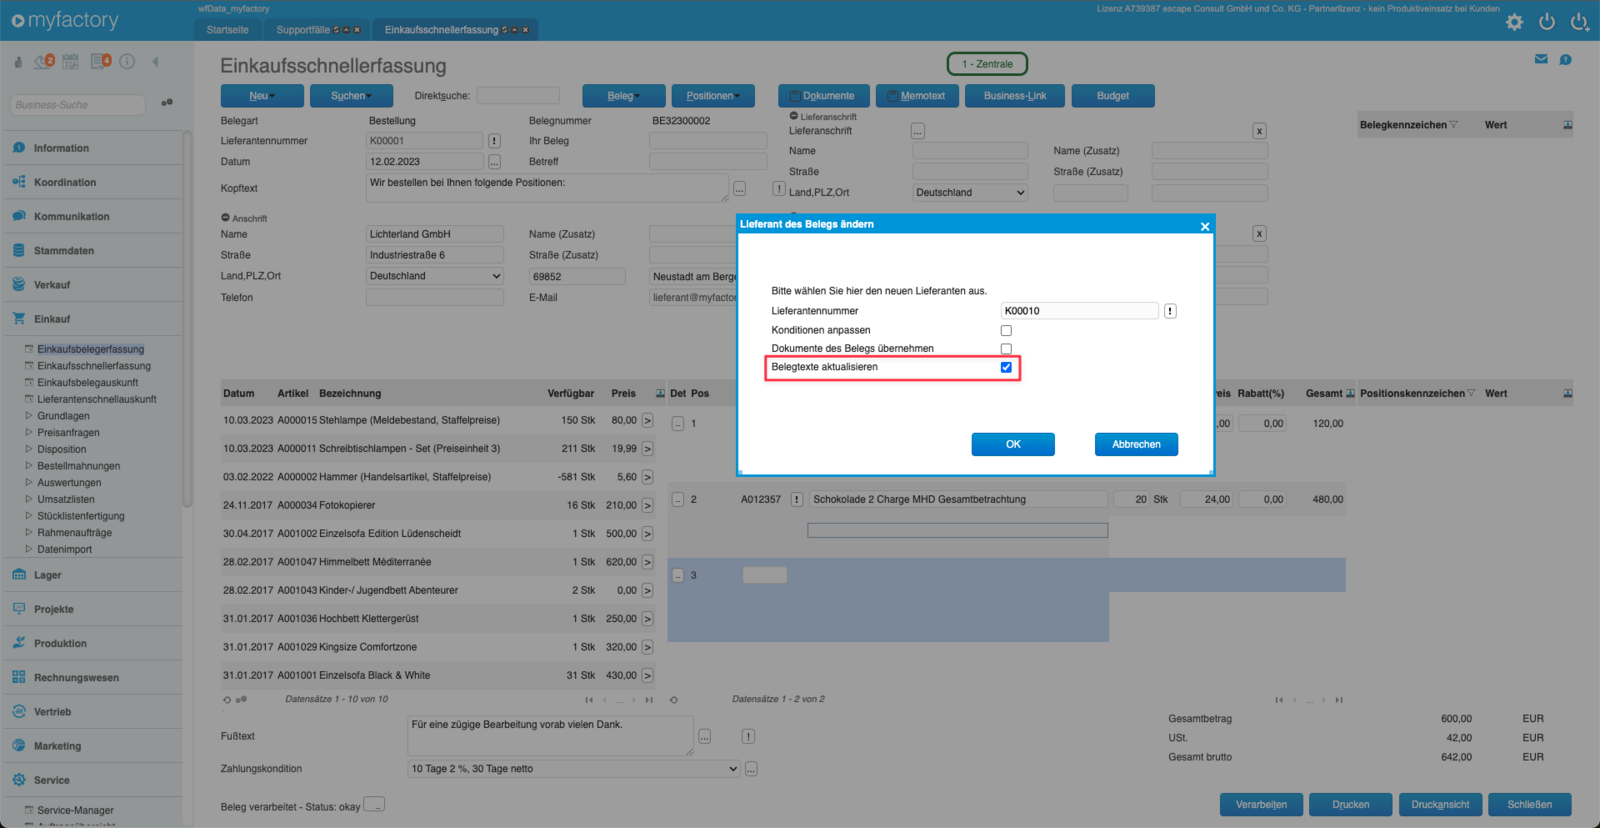Screen dimensions: 1600x828
Task: Click the Direktsuche input field
Action: [518, 96]
